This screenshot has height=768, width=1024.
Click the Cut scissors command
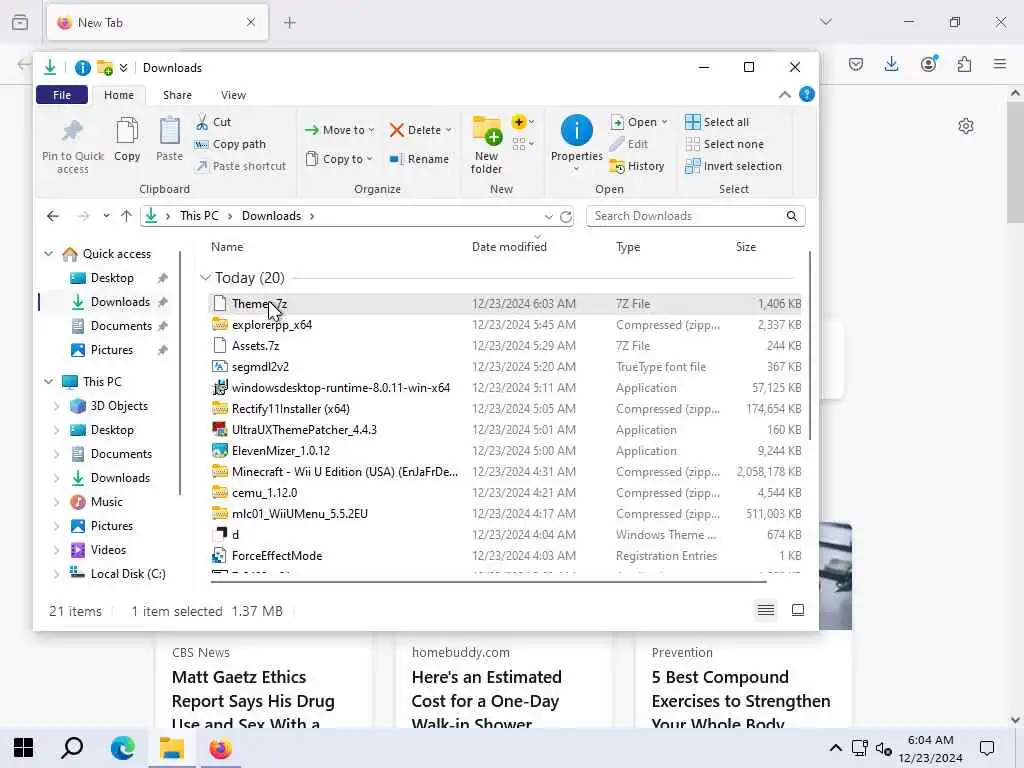pos(214,122)
